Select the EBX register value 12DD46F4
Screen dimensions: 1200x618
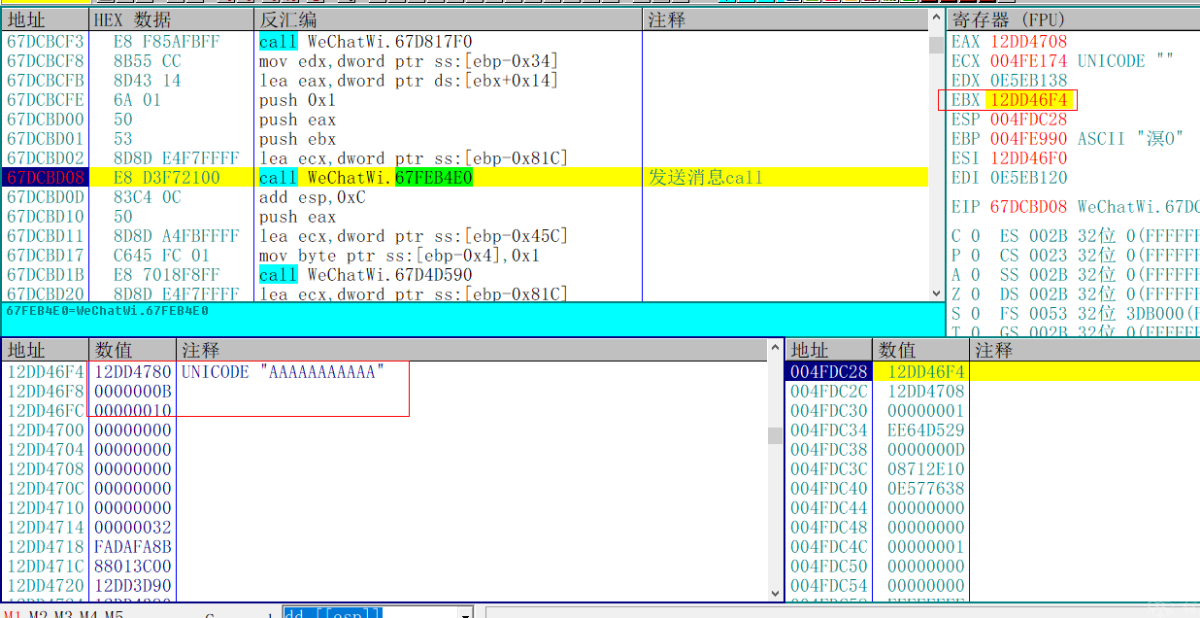[x=1029, y=100]
